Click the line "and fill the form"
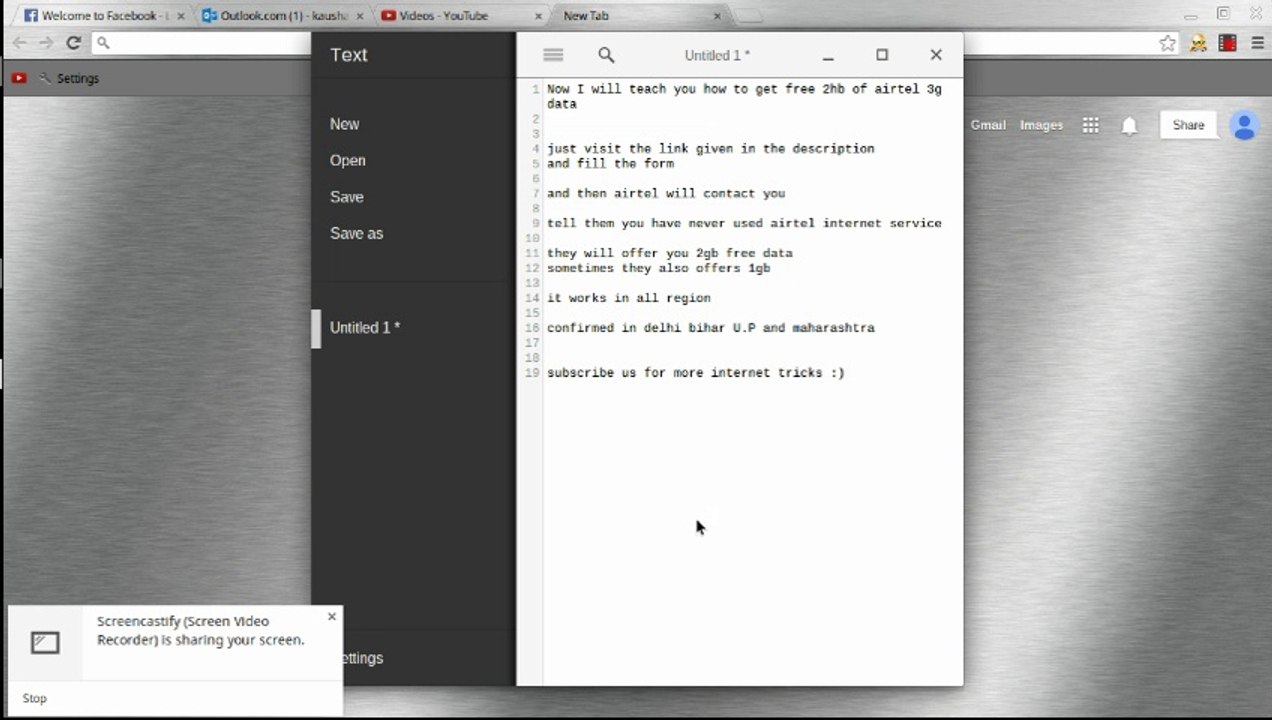The width and height of the screenshot is (1272, 720). 610,163
